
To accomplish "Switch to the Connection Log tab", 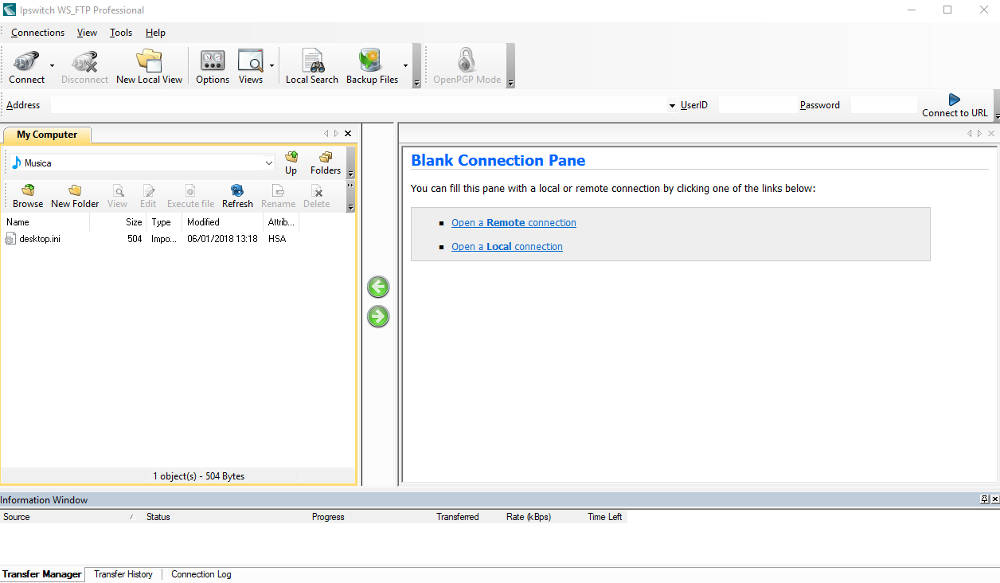I will coord(201,574).
